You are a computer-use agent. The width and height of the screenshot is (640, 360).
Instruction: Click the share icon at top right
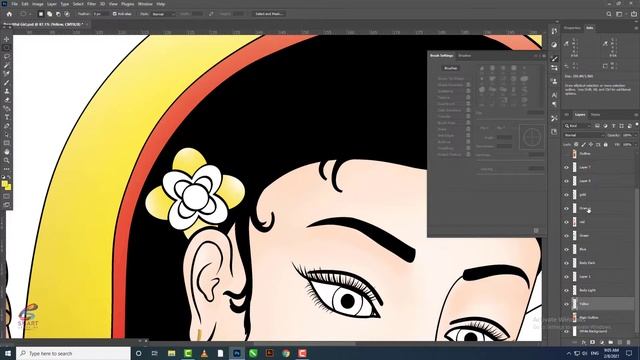click(634, 14)
